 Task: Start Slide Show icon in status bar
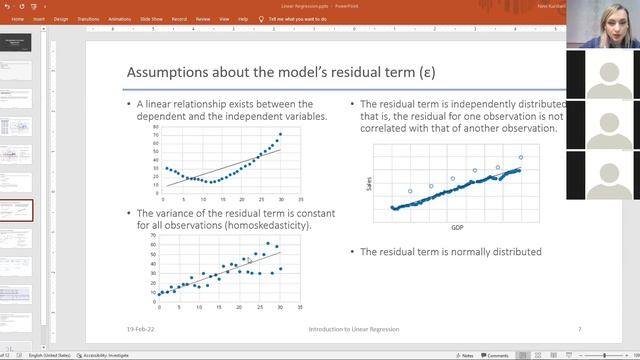(569, 356)
